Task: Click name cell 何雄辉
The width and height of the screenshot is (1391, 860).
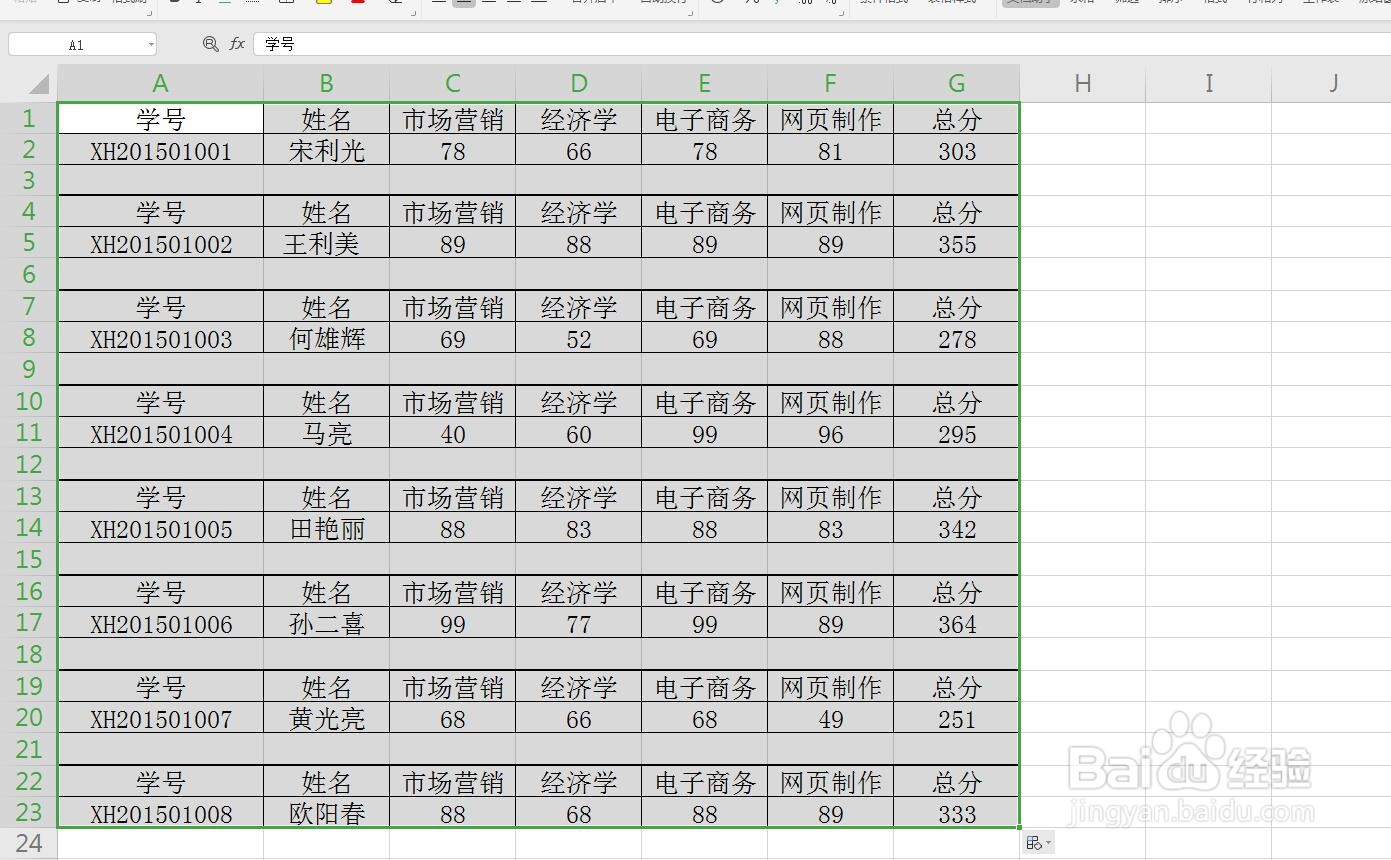Action: pos(327,339)
